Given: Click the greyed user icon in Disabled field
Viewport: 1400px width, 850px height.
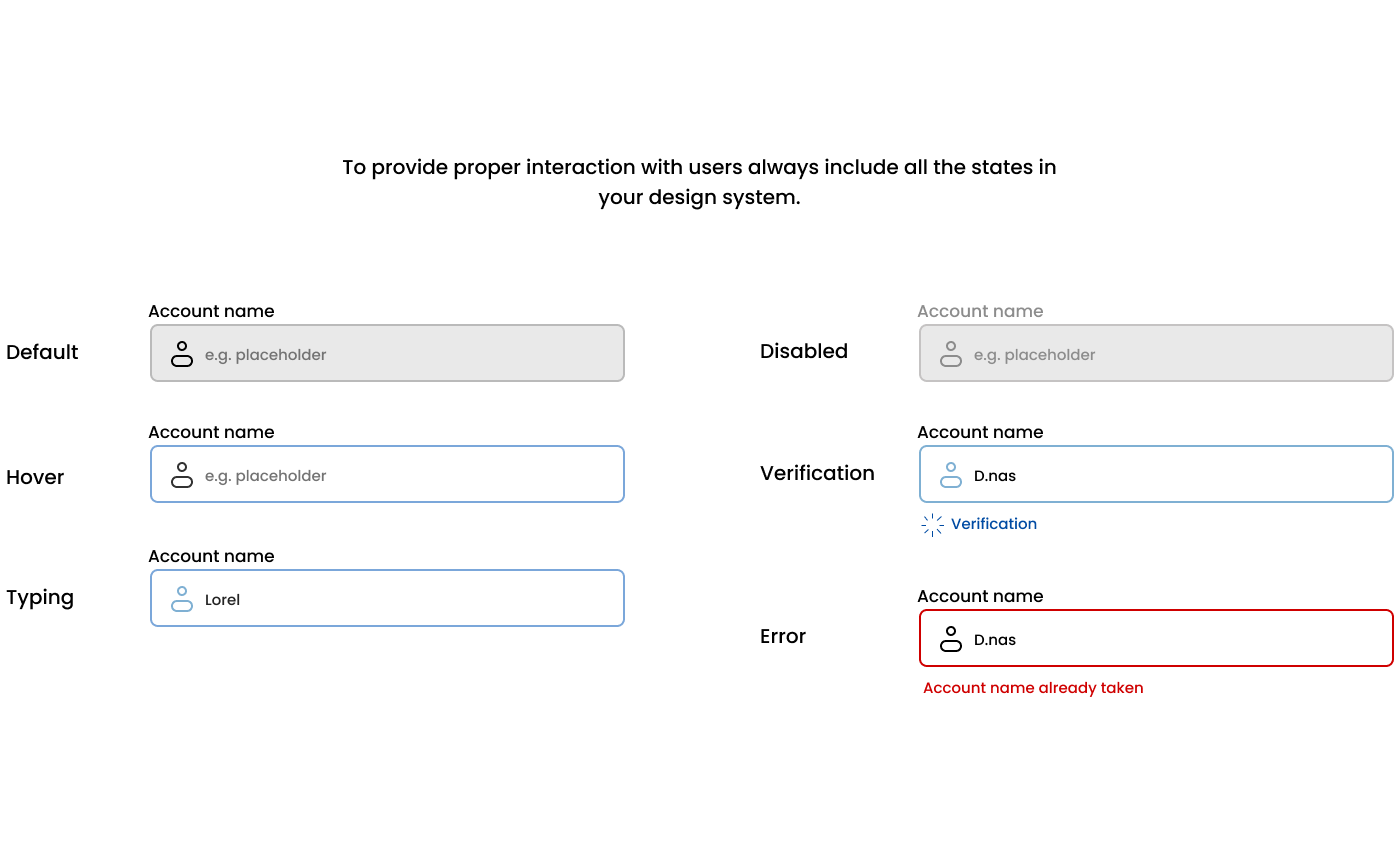Looking at the screenshot, I should click(951, 354).
